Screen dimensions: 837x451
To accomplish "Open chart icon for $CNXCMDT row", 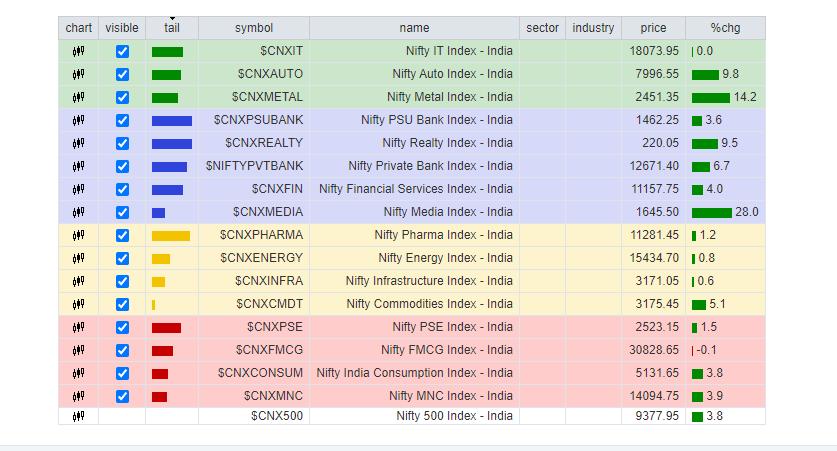I will [78, 304].
